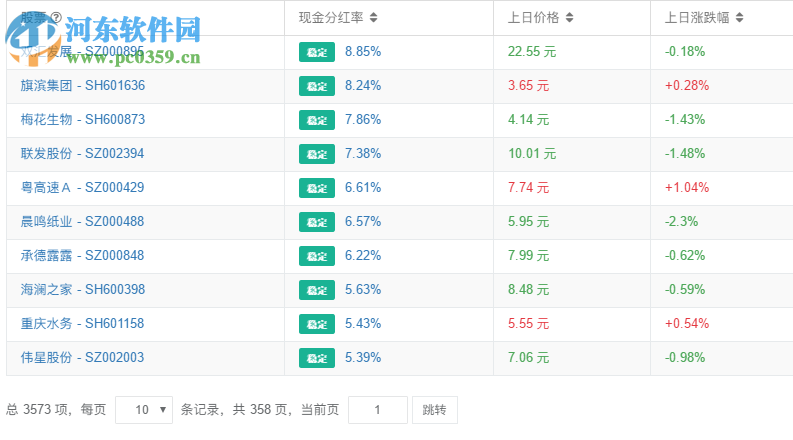Click change value -2.3%
The image size is (793, 440).
(x=681, y=222)
